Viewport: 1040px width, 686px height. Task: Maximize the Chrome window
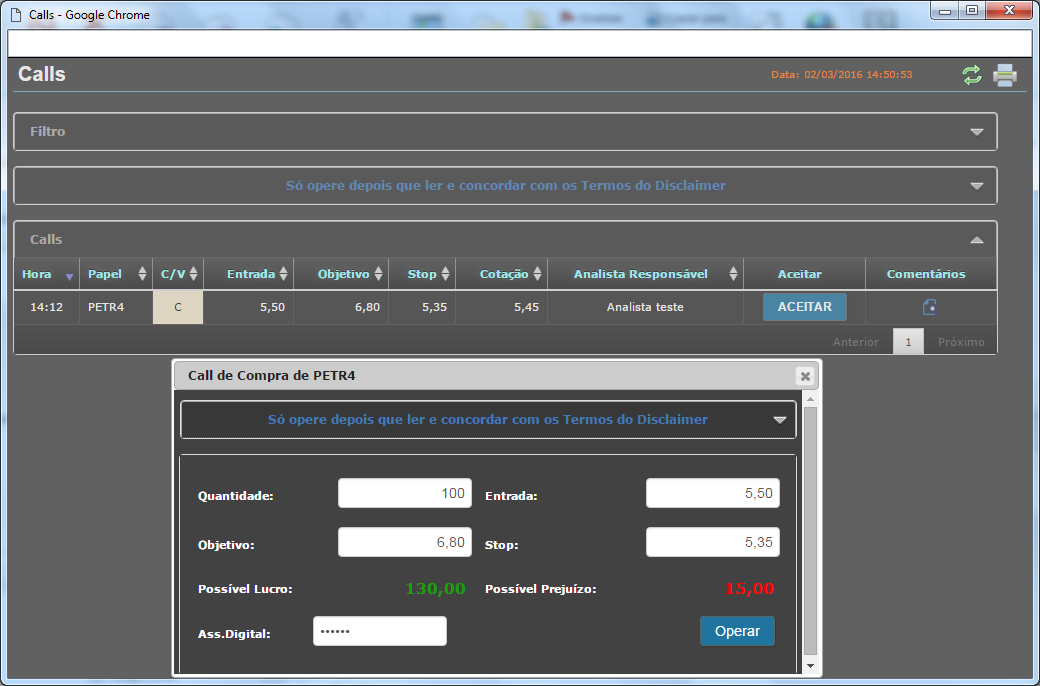[972, 11]
